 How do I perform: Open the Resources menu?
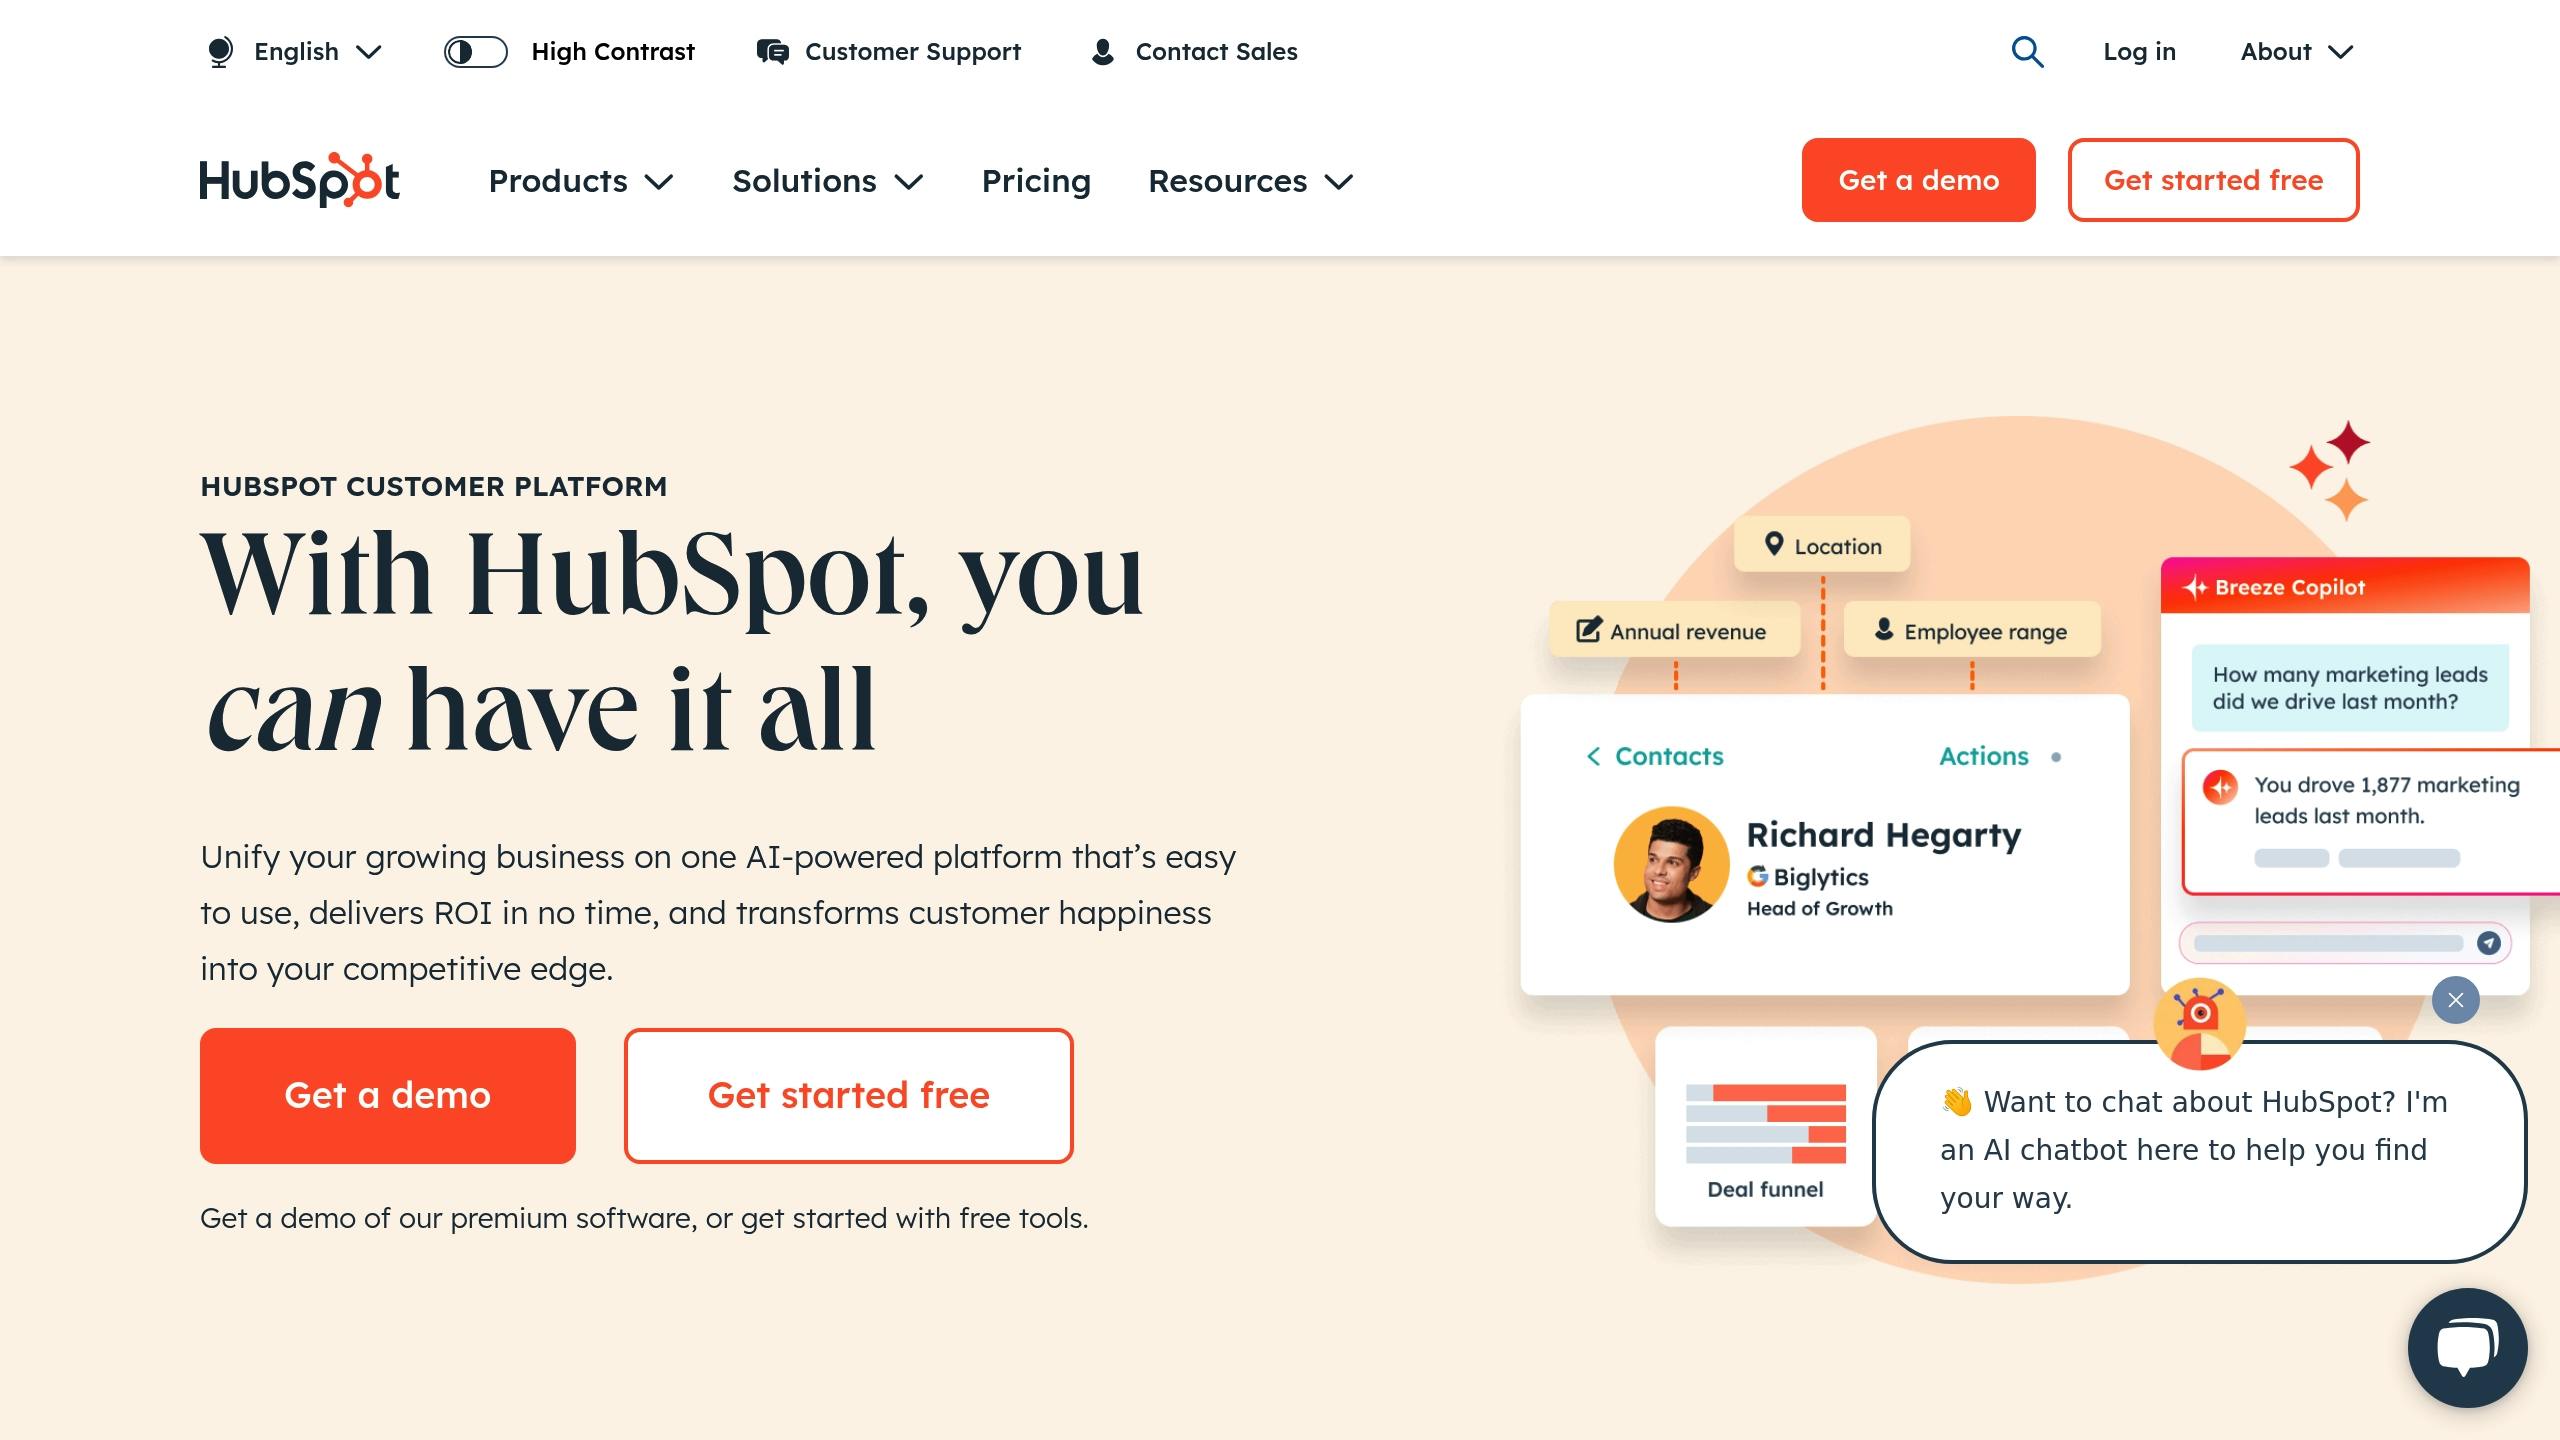[x=1252, y=179]
